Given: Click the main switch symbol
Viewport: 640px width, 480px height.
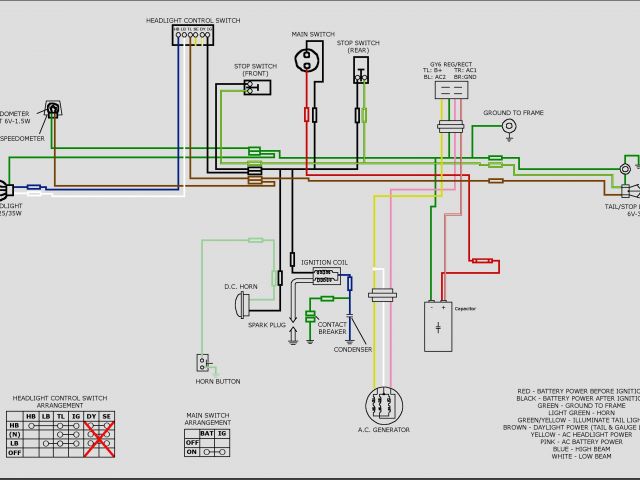Looking at the screenshot, I should 311,59.
